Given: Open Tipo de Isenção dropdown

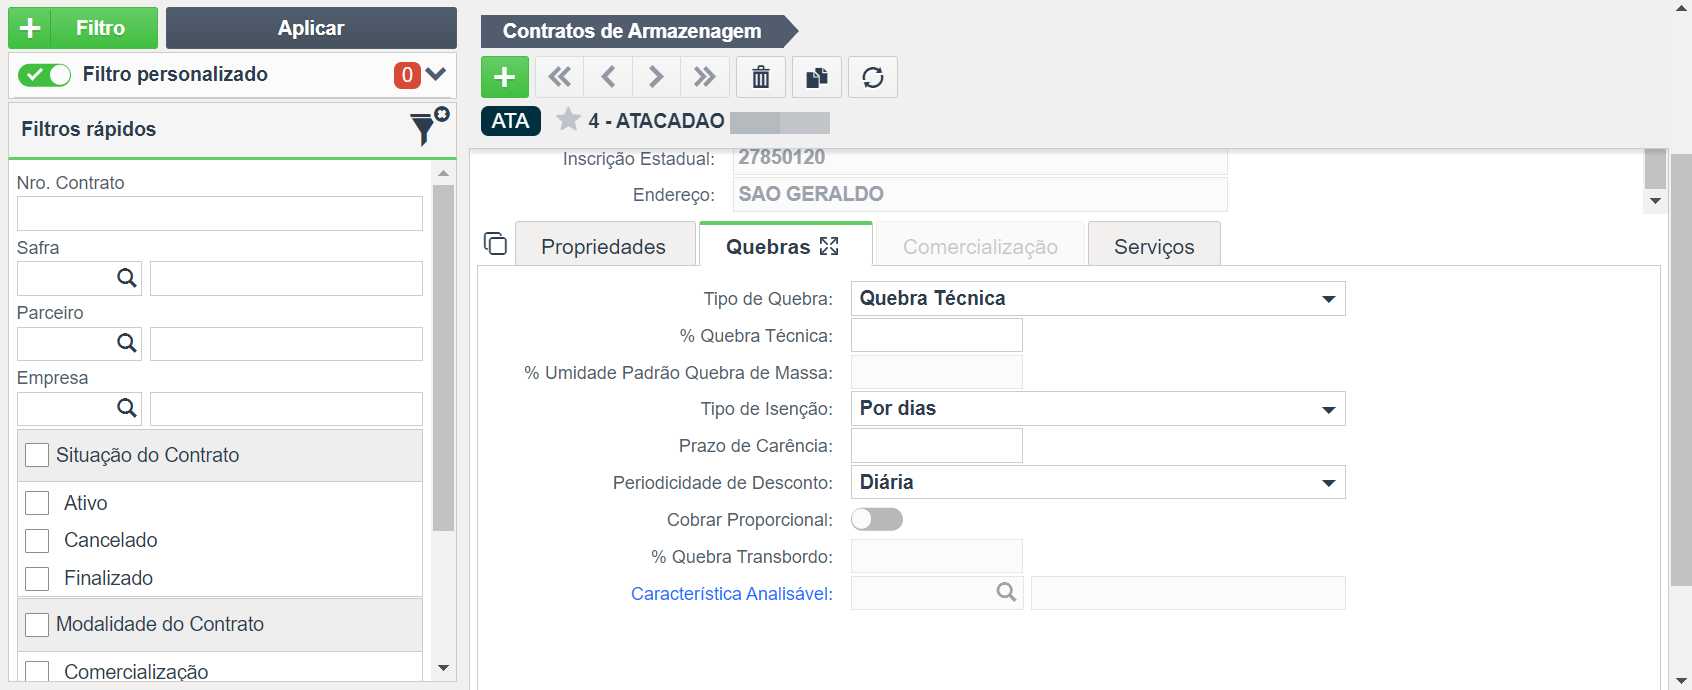Looking at the screenshot, I should pos(1098,408).
